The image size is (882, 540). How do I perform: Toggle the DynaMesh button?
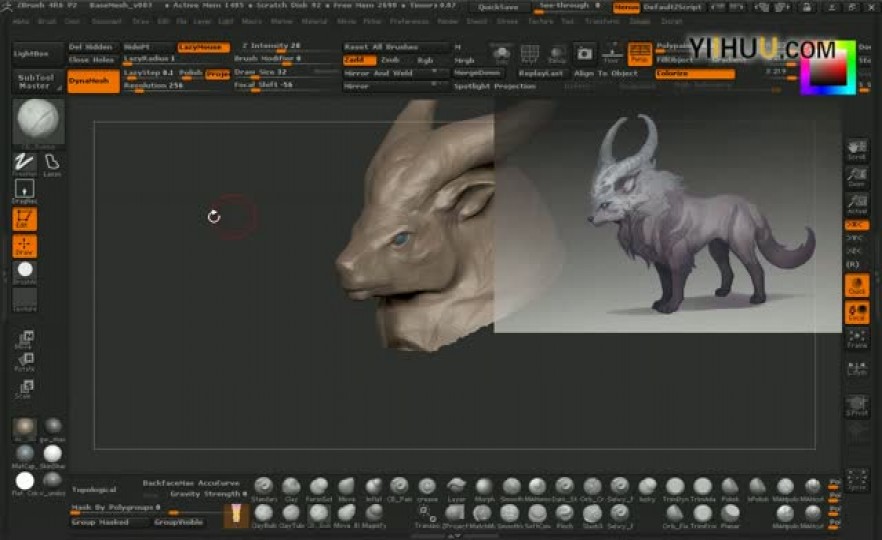point(93,82)
